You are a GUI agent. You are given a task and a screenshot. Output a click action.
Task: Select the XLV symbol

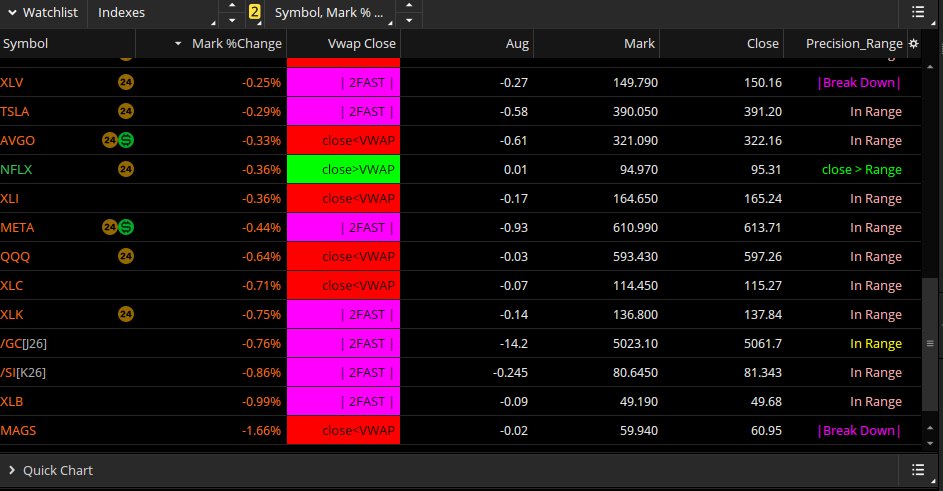click(x=12, y=82)
